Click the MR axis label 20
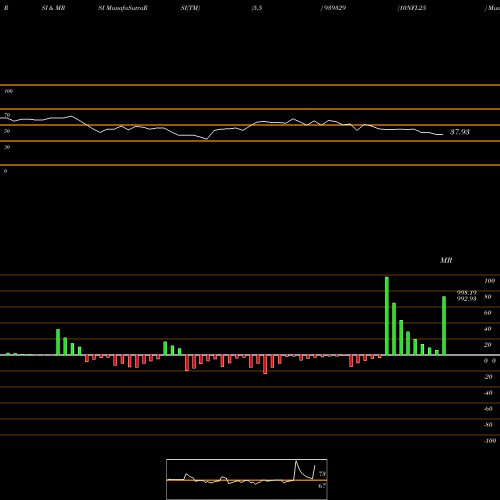Image resolution: width=500 pixels, height=500 pixels. click(x=488, y=345)
